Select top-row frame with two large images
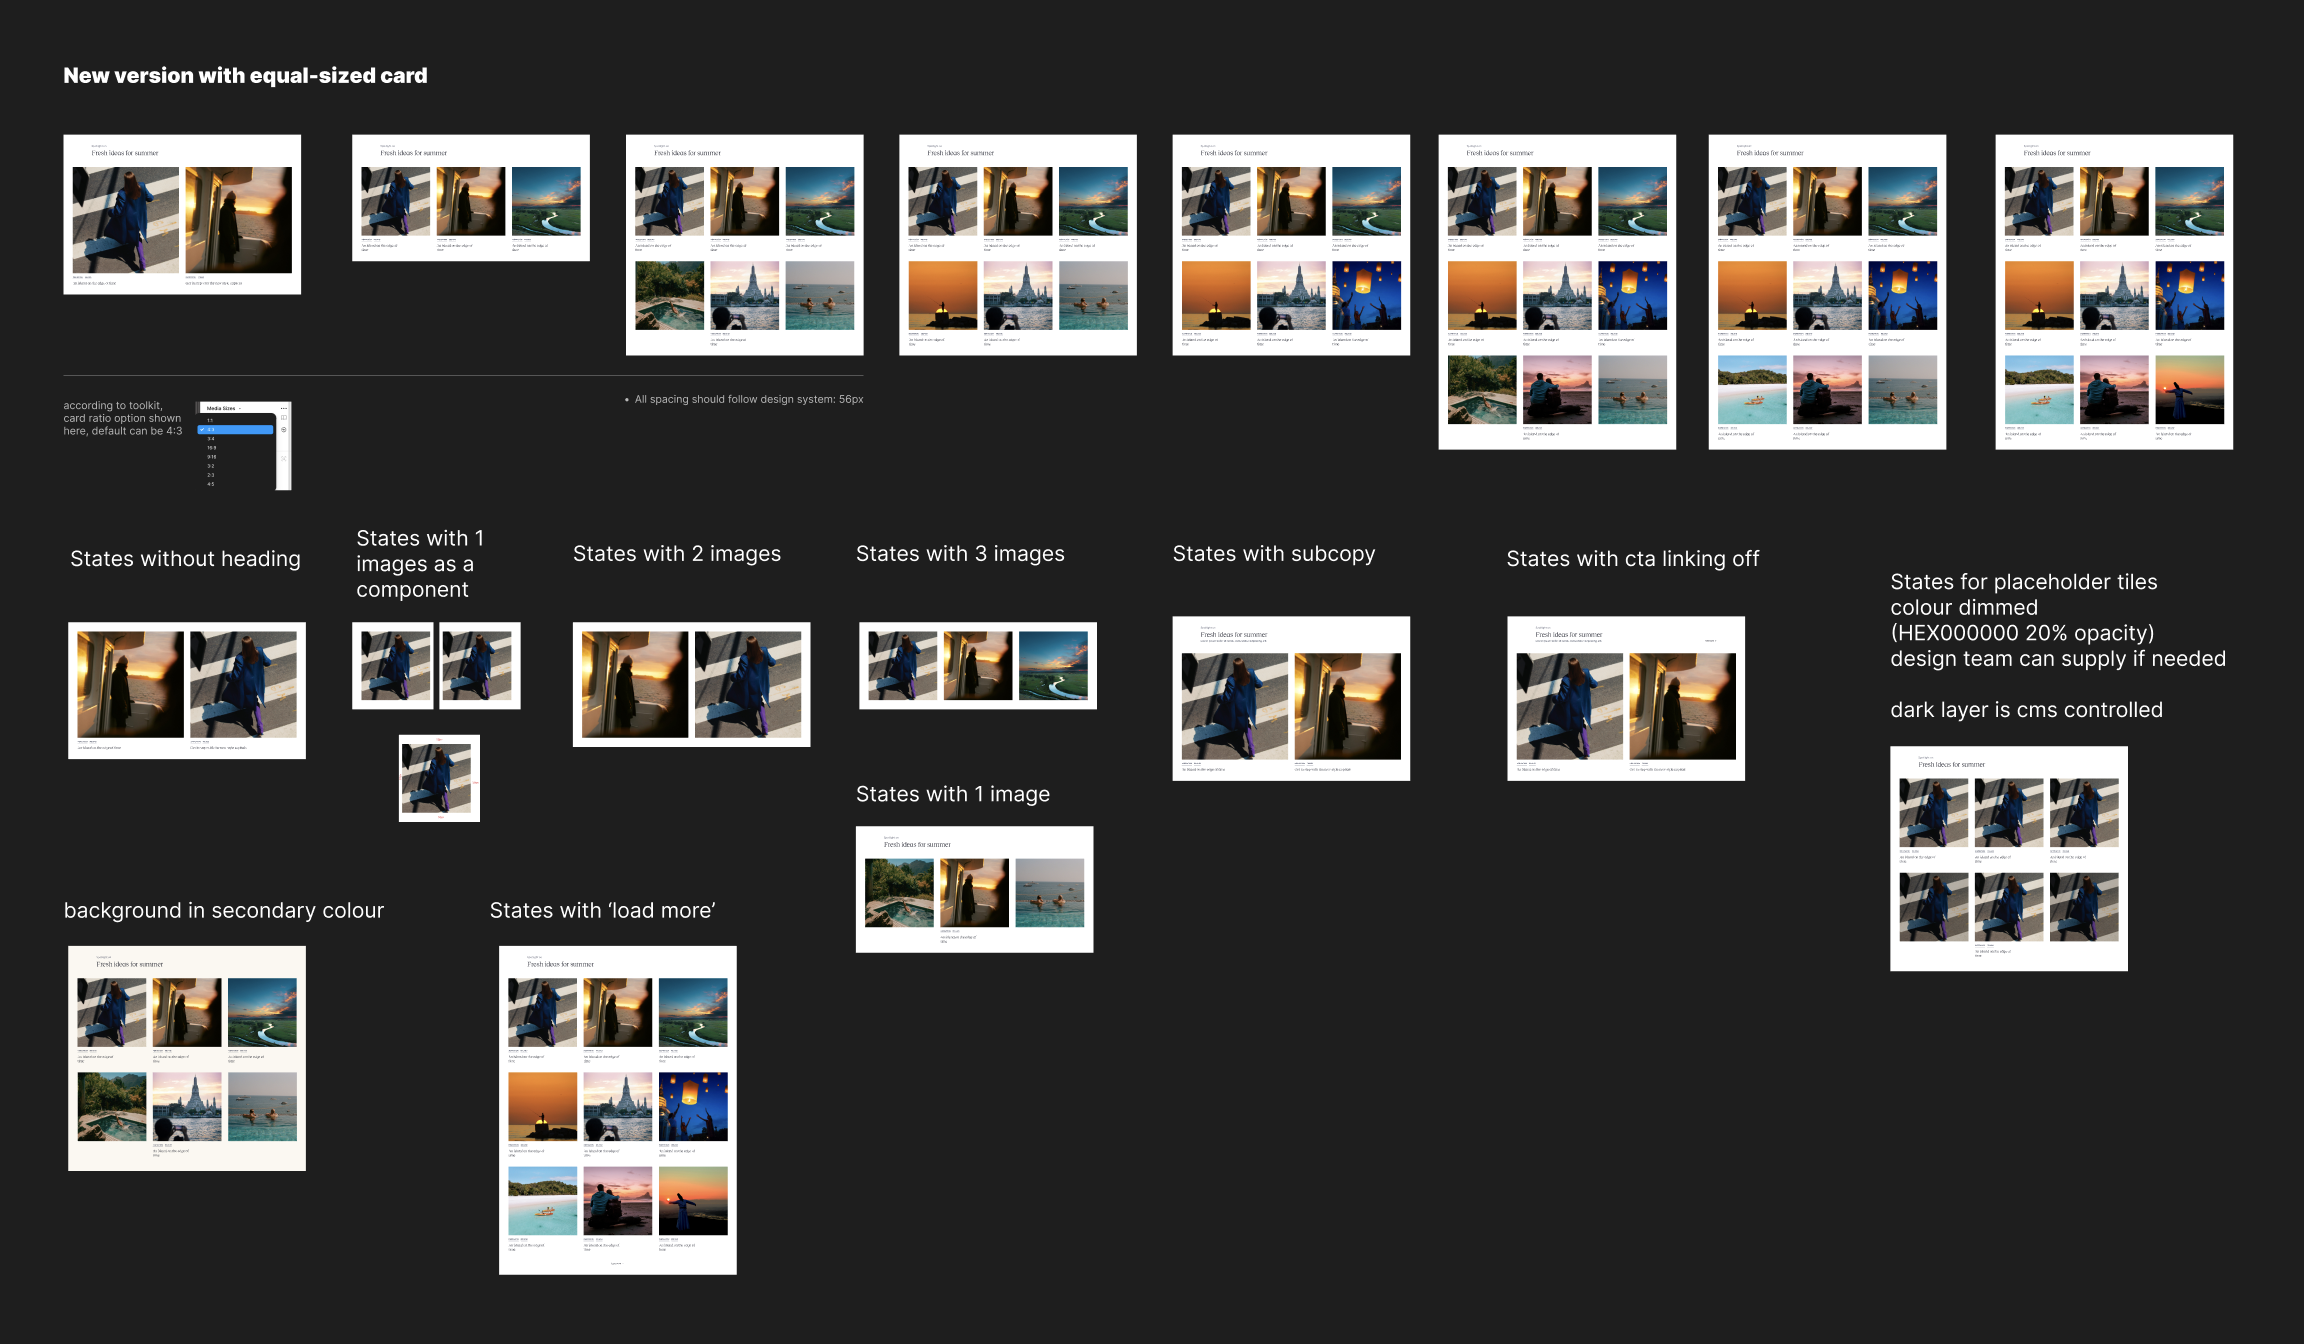This screenshot has height=1344, width=2304. 182,214
